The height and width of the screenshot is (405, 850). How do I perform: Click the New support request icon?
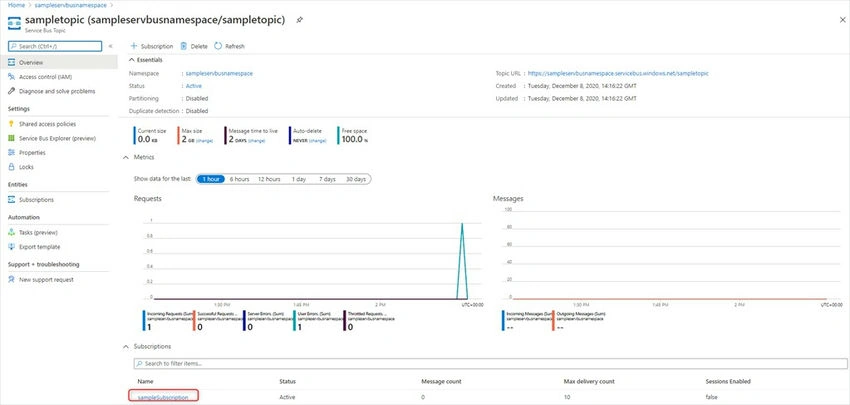(x=12, y=280)
